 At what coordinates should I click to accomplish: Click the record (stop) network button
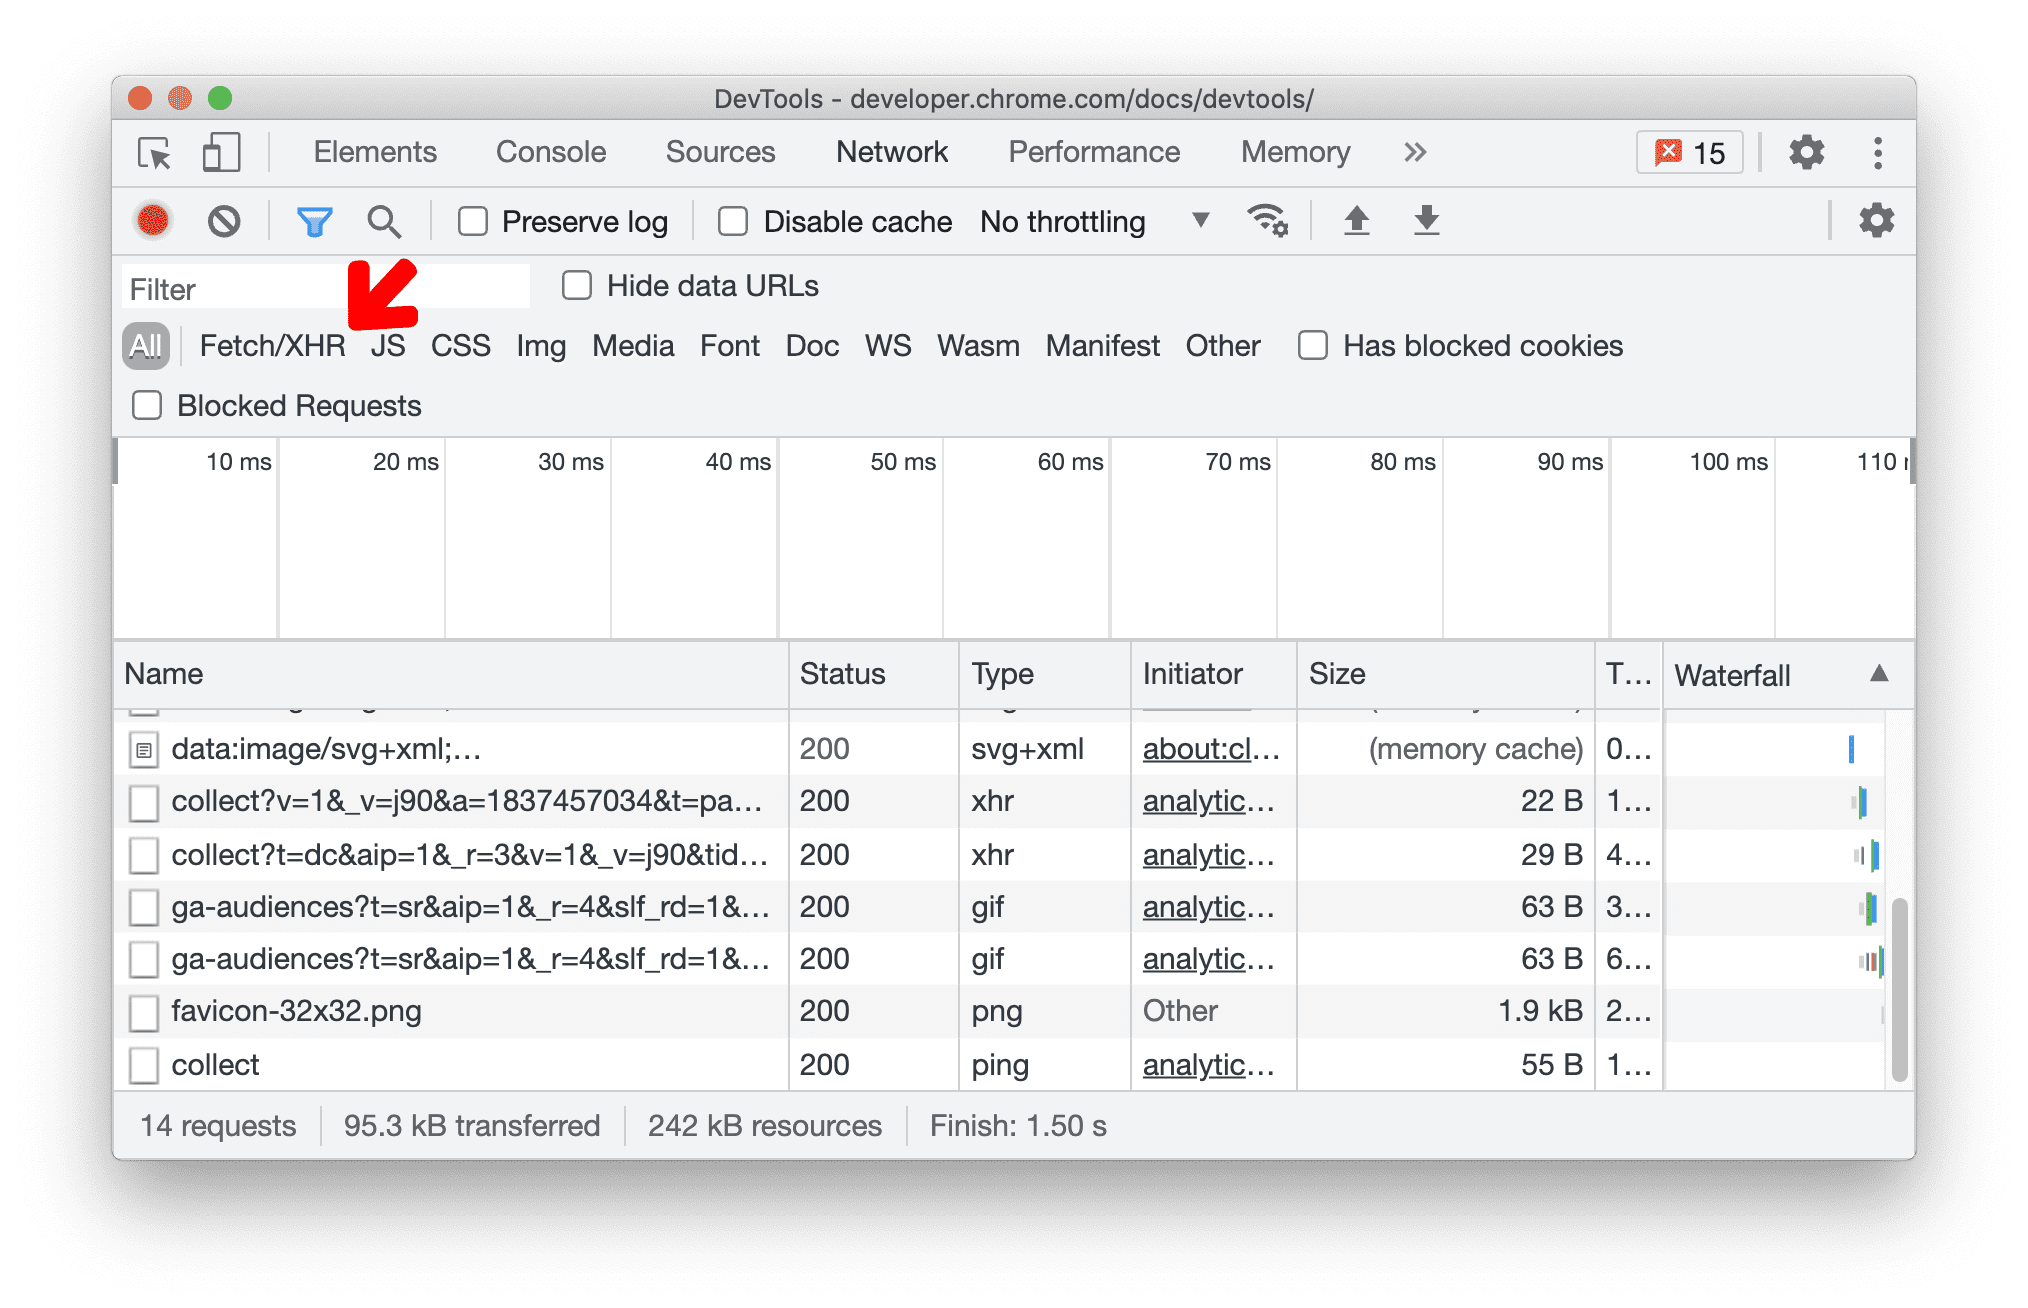pyautogui.click(x=149, y=220)
